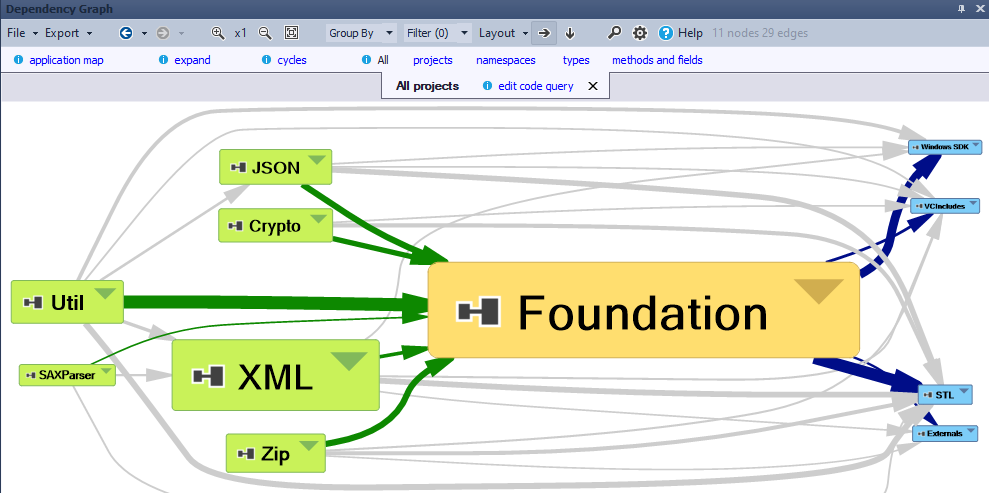
Task: Expand the Zip node triangle
Action: tap(310, 446)
